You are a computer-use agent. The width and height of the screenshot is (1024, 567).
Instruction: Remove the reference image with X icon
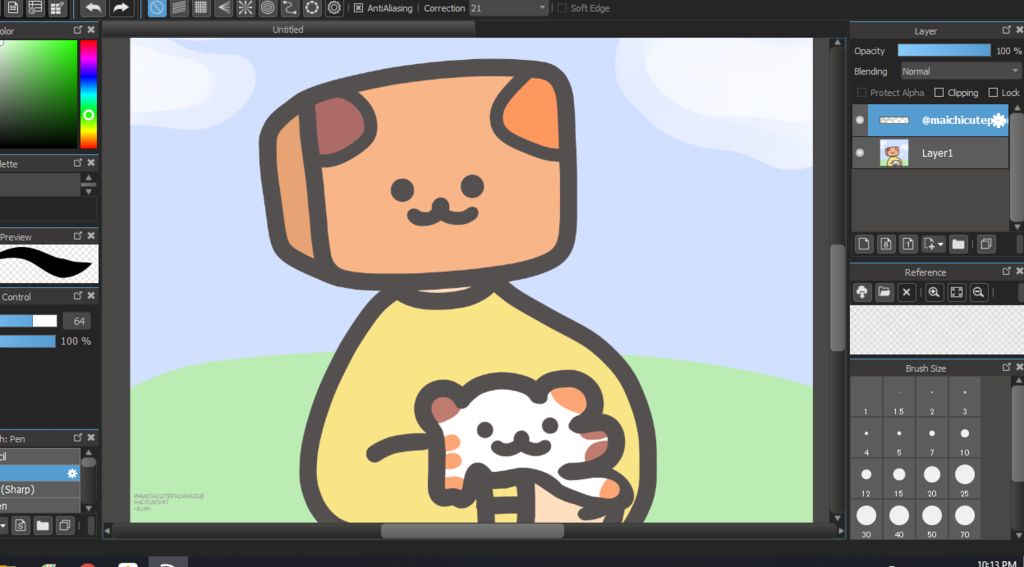[906, 292]
